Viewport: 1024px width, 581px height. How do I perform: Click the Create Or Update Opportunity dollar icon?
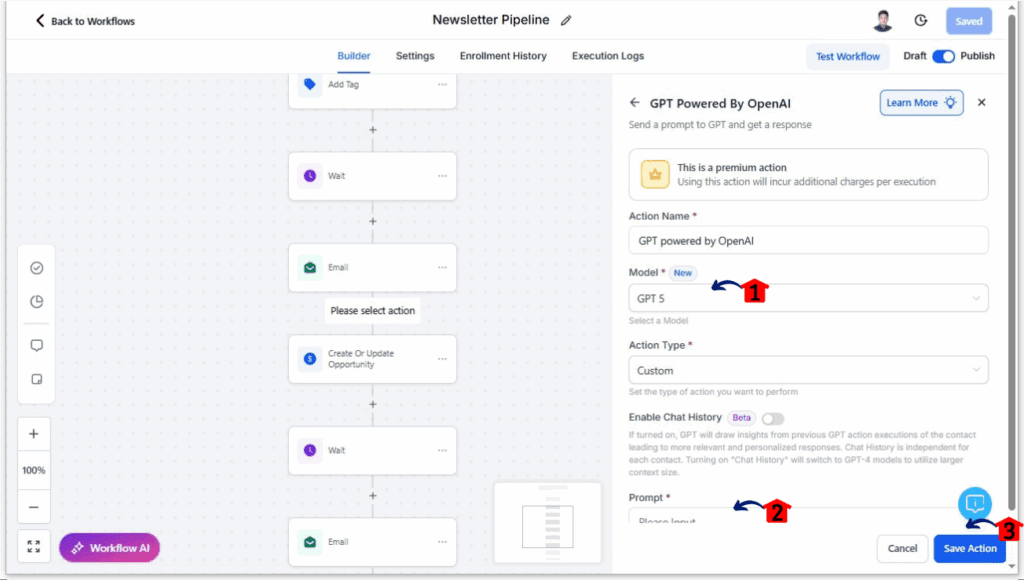click(310, 359)
